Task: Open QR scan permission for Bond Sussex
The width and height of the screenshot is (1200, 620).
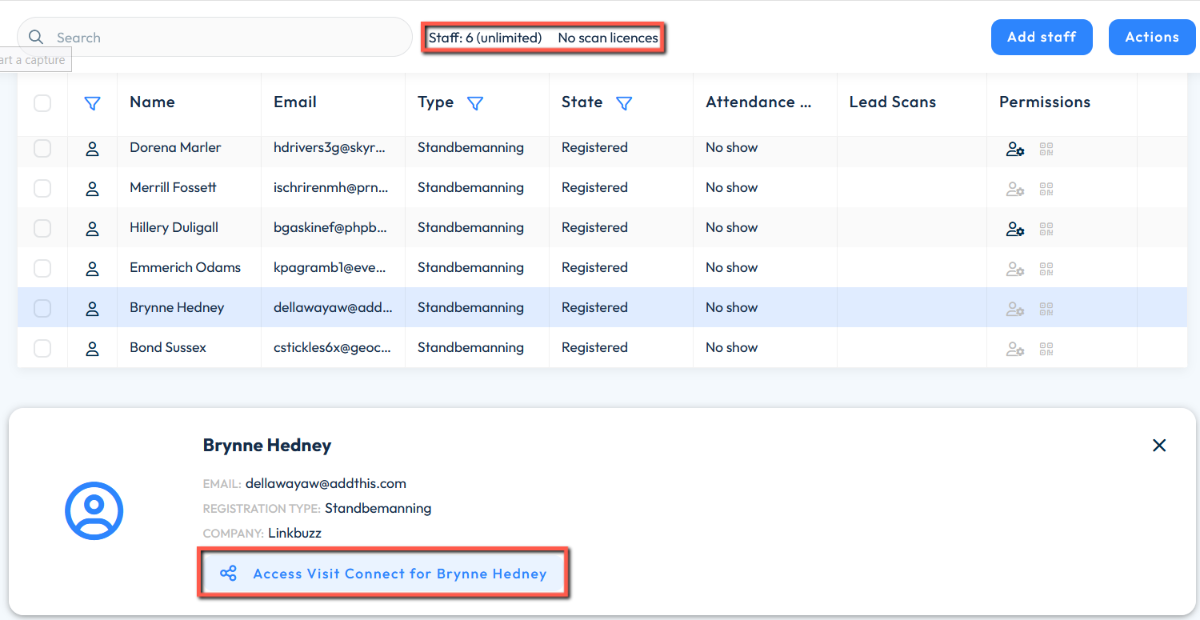Action: 1047,349
